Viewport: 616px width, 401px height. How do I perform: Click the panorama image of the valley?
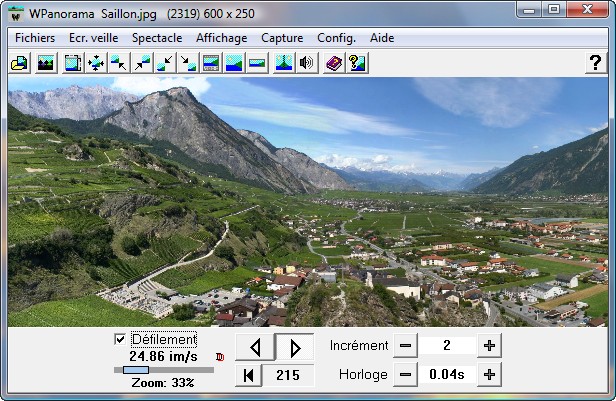(308, 202)
